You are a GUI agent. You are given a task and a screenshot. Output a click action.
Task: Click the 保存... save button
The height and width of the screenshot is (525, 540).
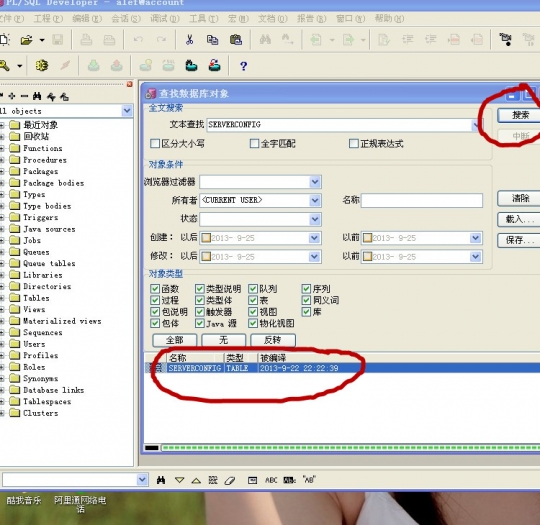519,240
